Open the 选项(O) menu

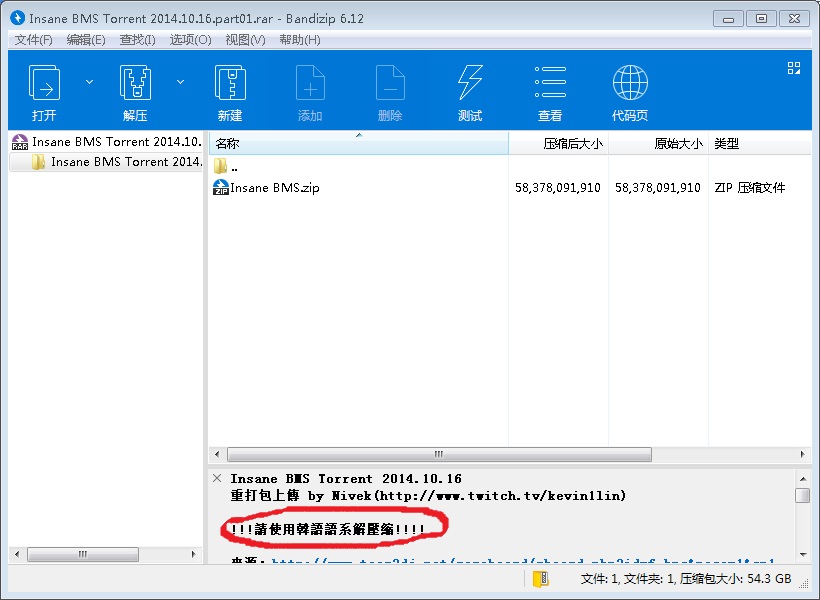[190, 40]
